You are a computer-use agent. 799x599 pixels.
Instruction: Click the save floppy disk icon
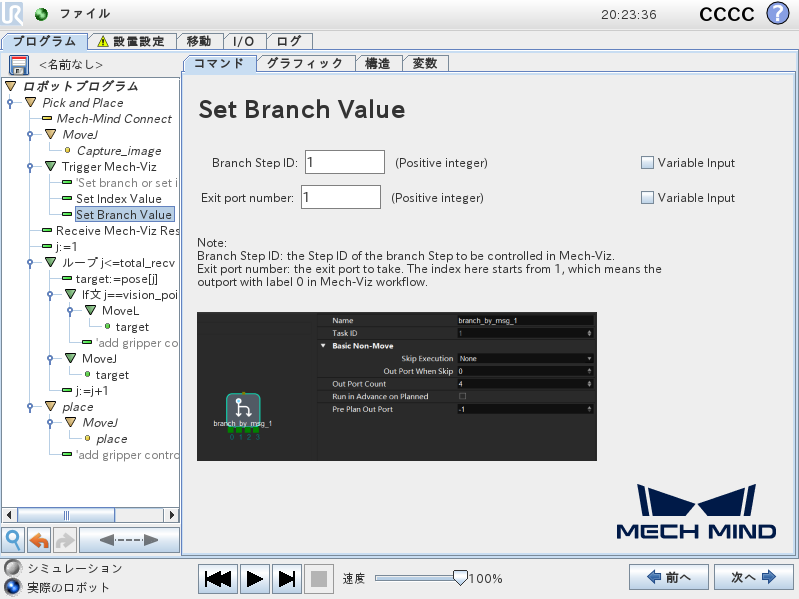(x=19, y=65)
